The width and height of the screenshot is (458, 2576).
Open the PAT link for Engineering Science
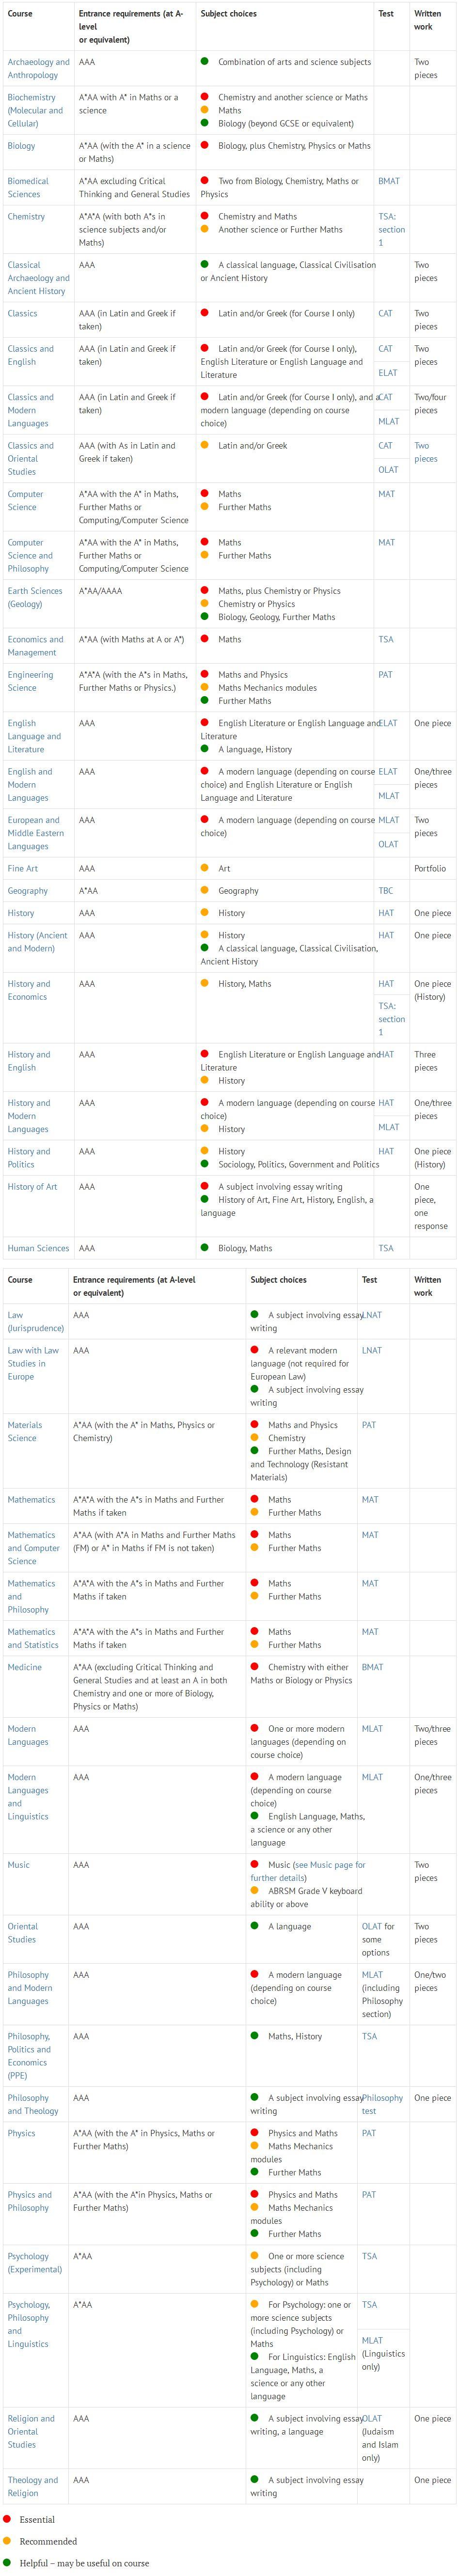tap(385, 675)
